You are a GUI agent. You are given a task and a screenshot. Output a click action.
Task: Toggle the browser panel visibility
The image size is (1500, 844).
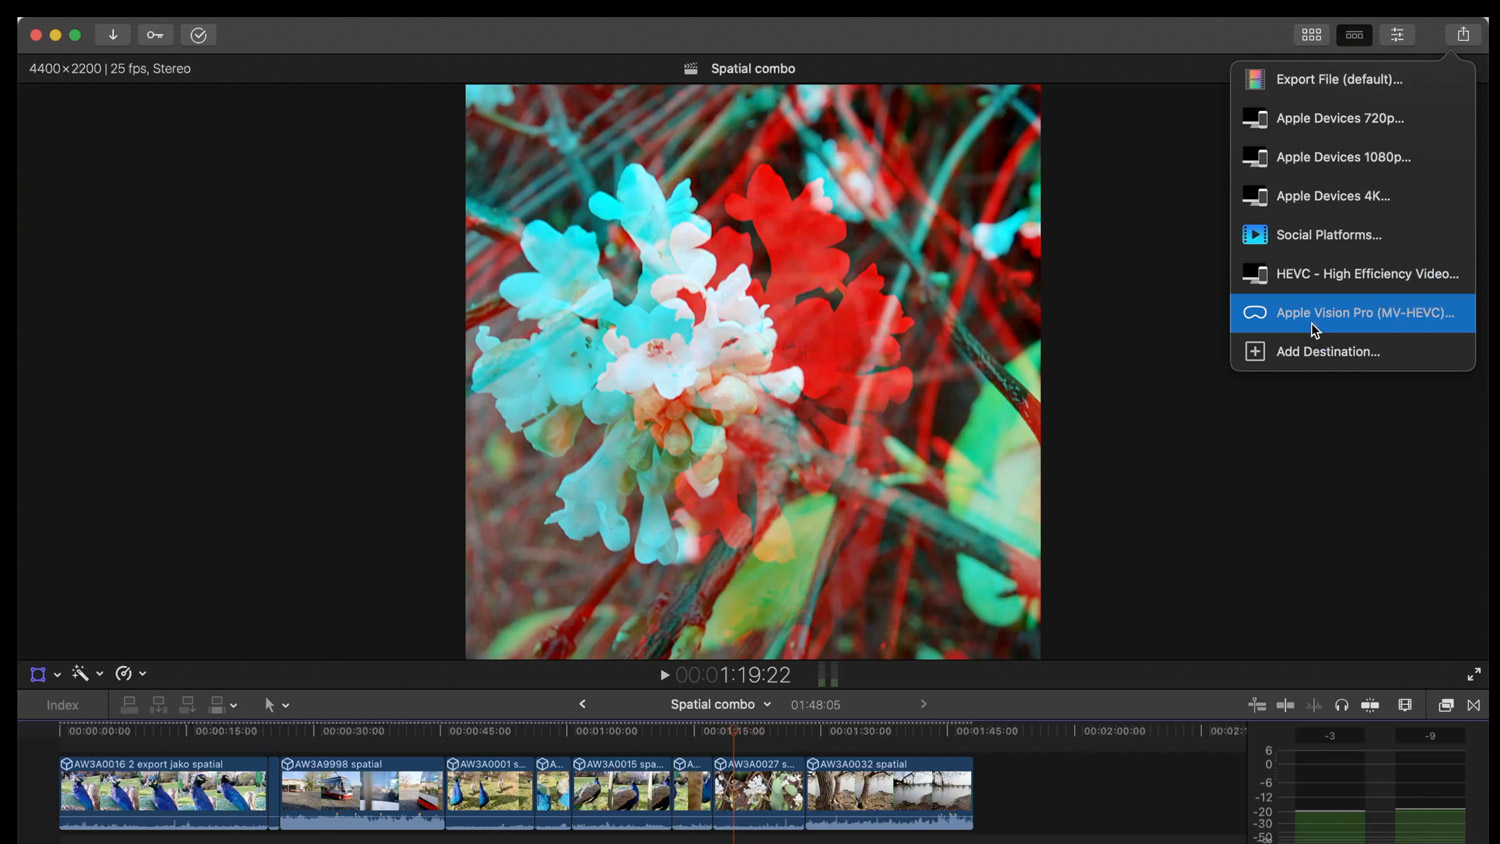[1311, 35]
